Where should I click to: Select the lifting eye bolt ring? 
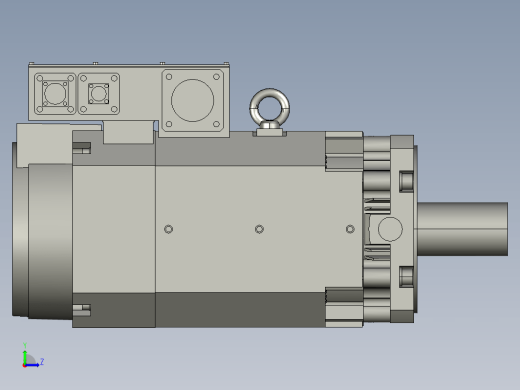(269, 107)
